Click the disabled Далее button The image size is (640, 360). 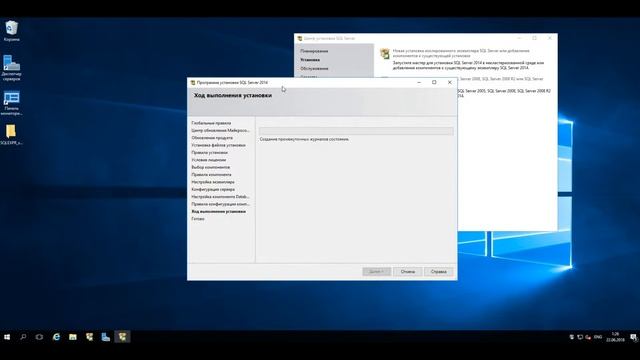[x=376, y=272]
